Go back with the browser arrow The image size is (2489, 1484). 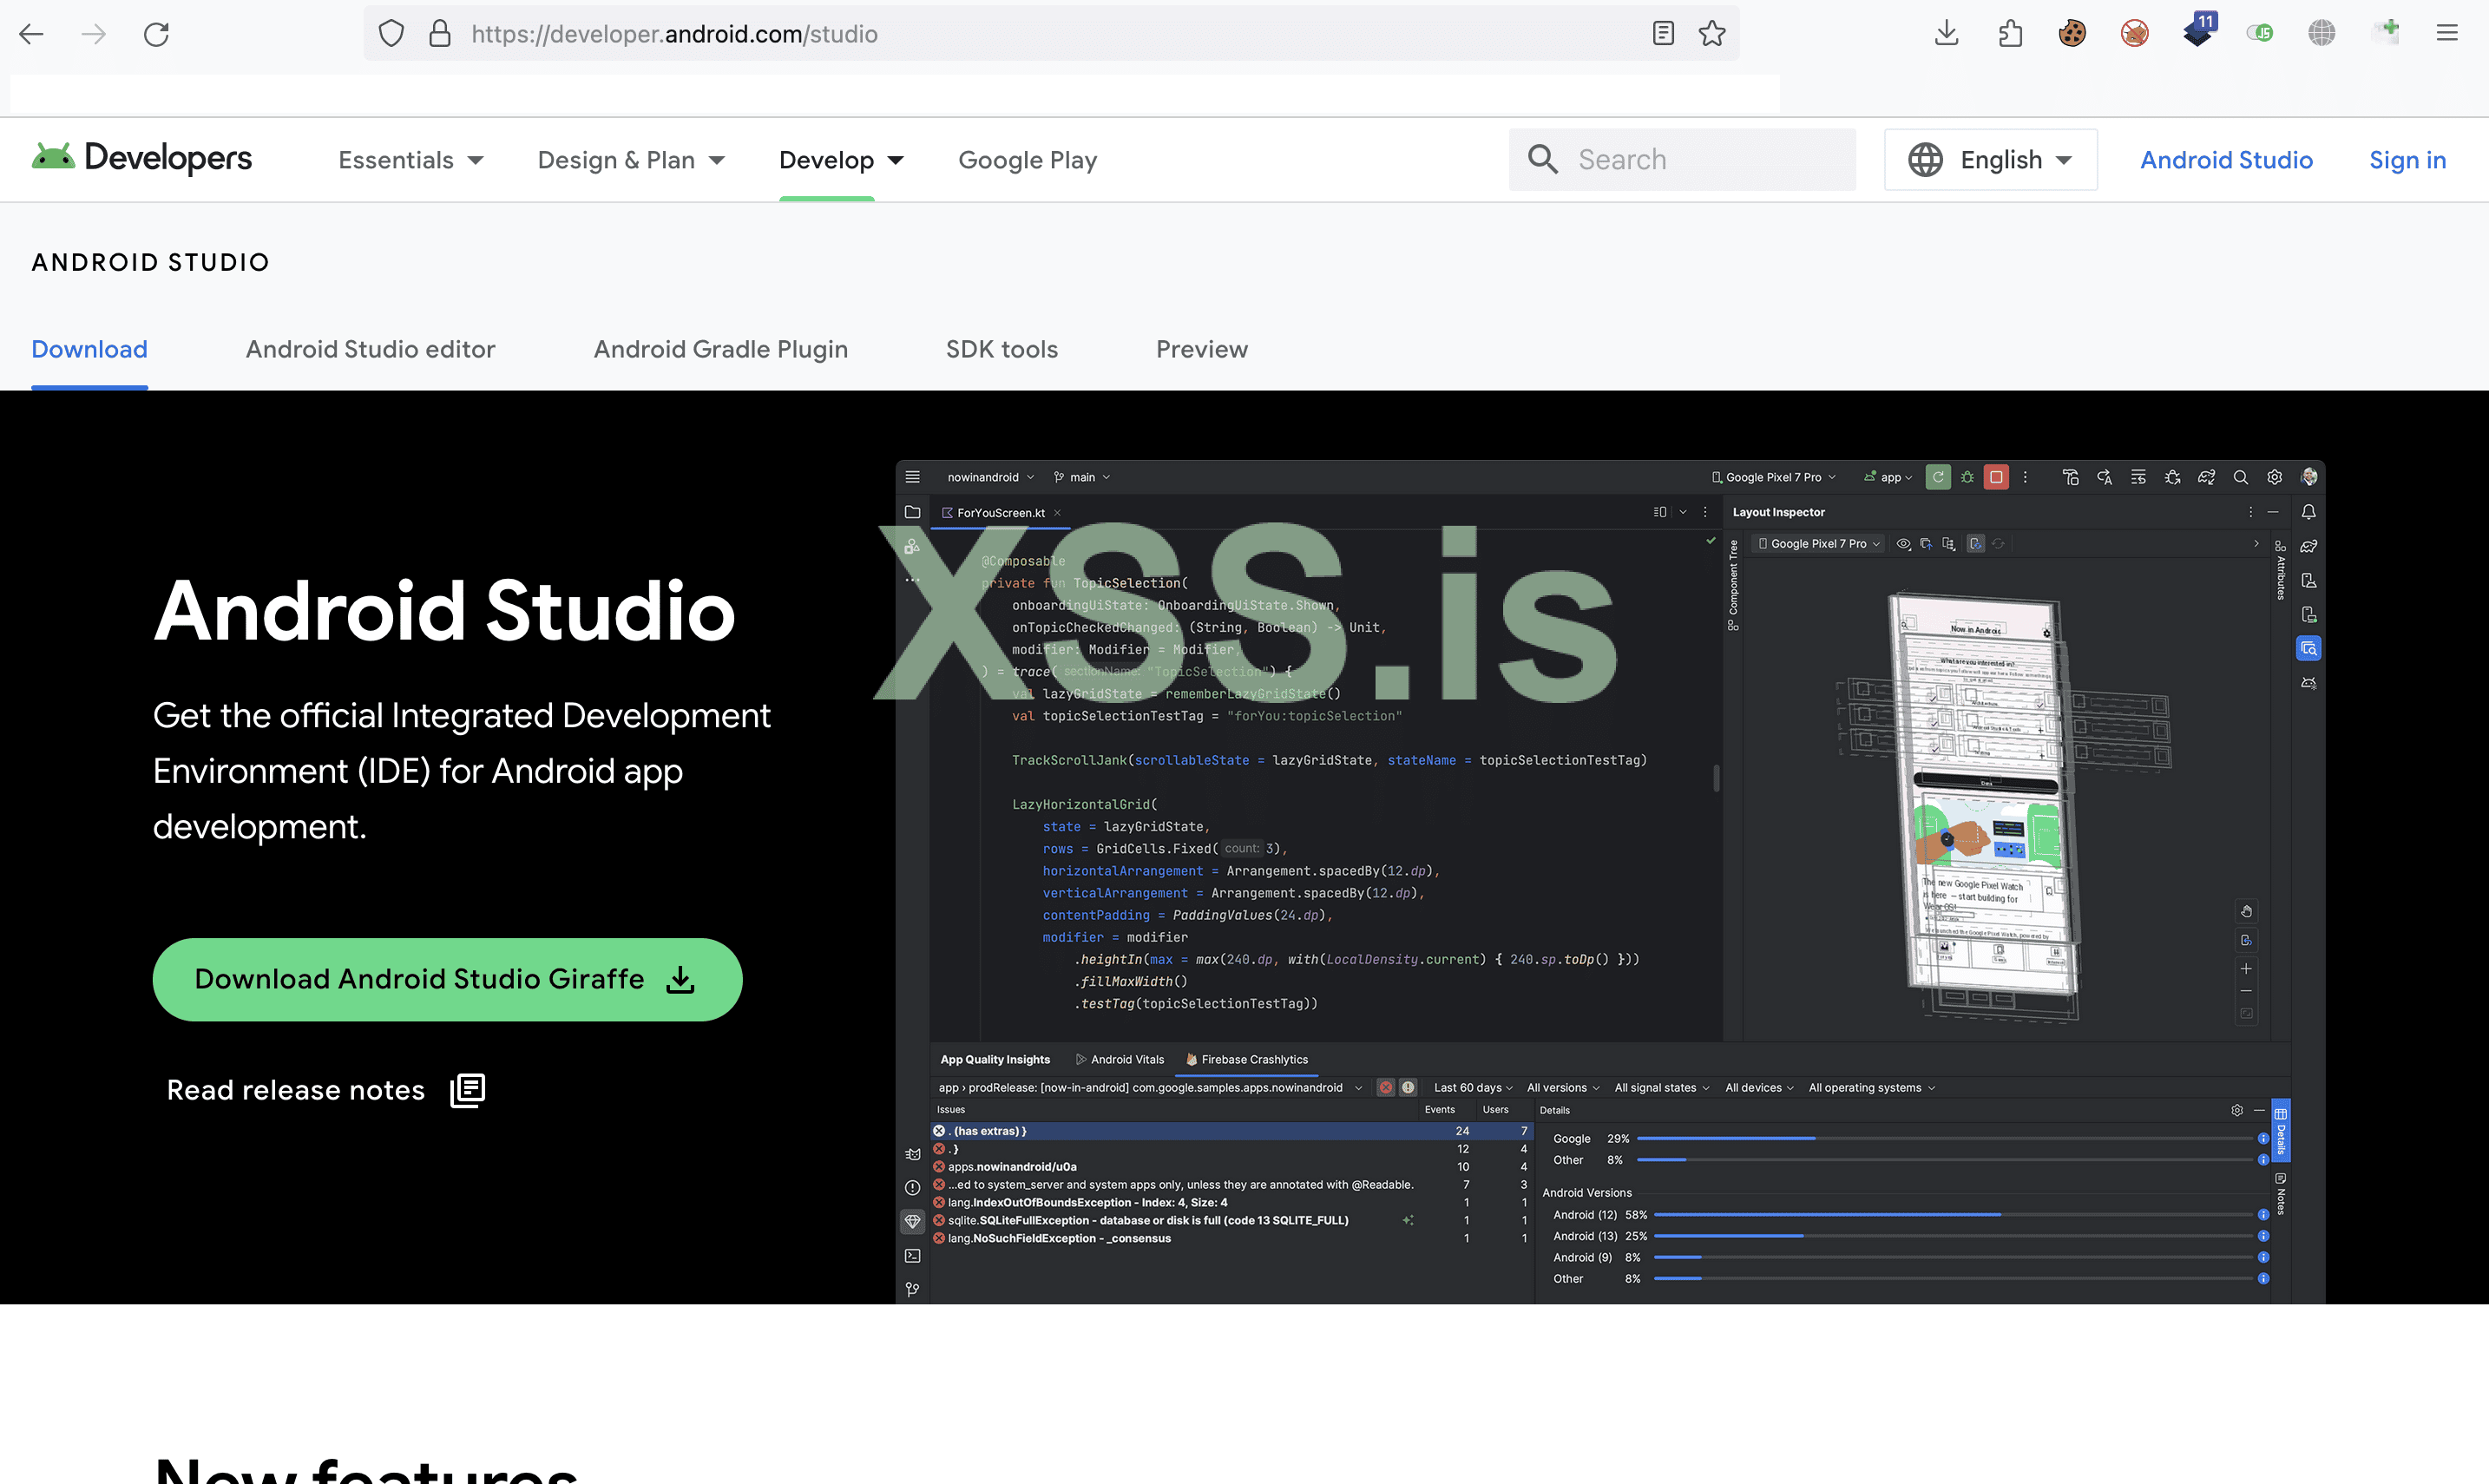point(32,34)
